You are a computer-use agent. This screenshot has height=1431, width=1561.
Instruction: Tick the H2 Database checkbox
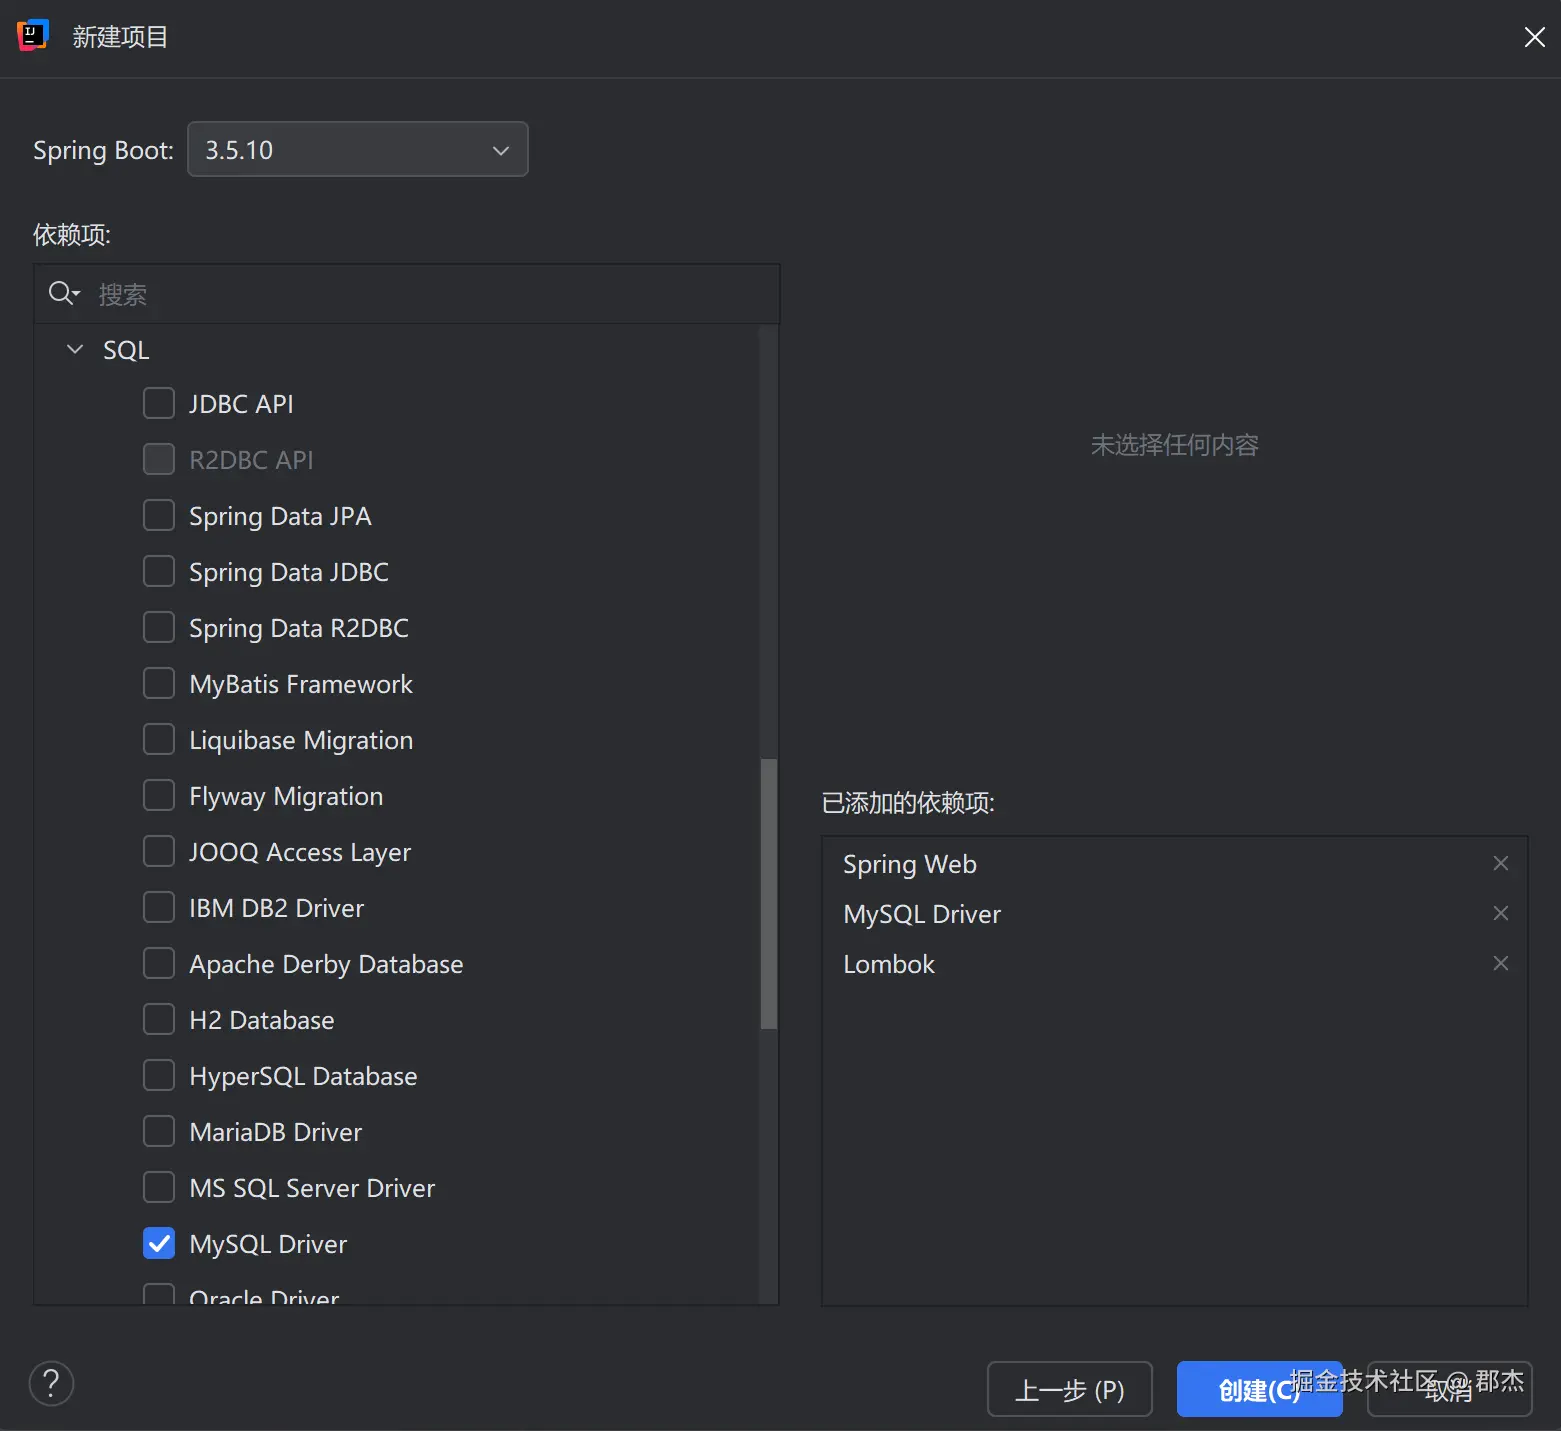(159, 1019)
